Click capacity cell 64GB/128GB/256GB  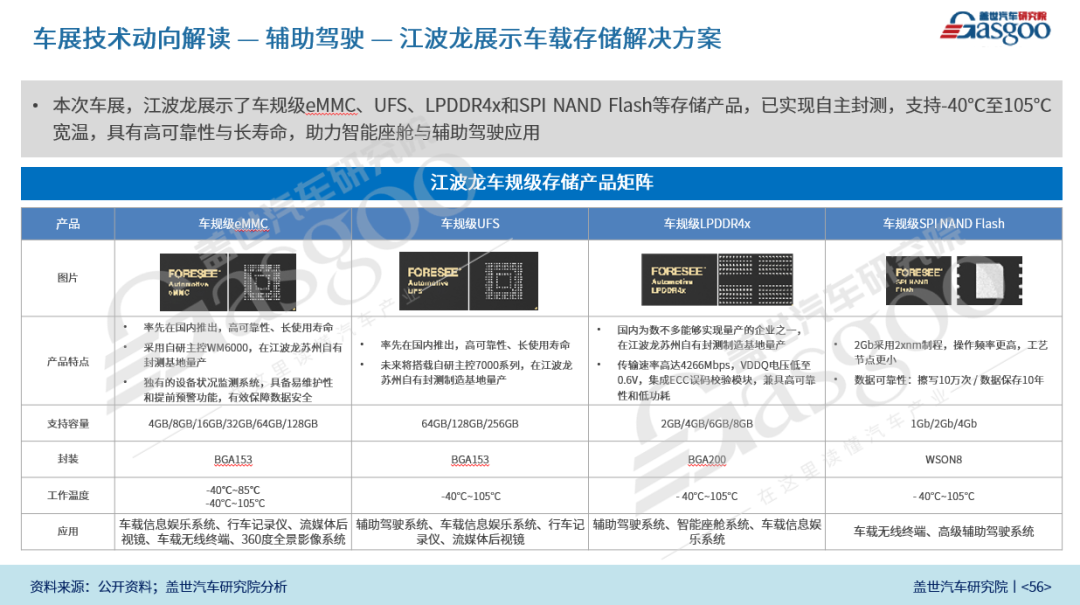[x=470, y=424]
